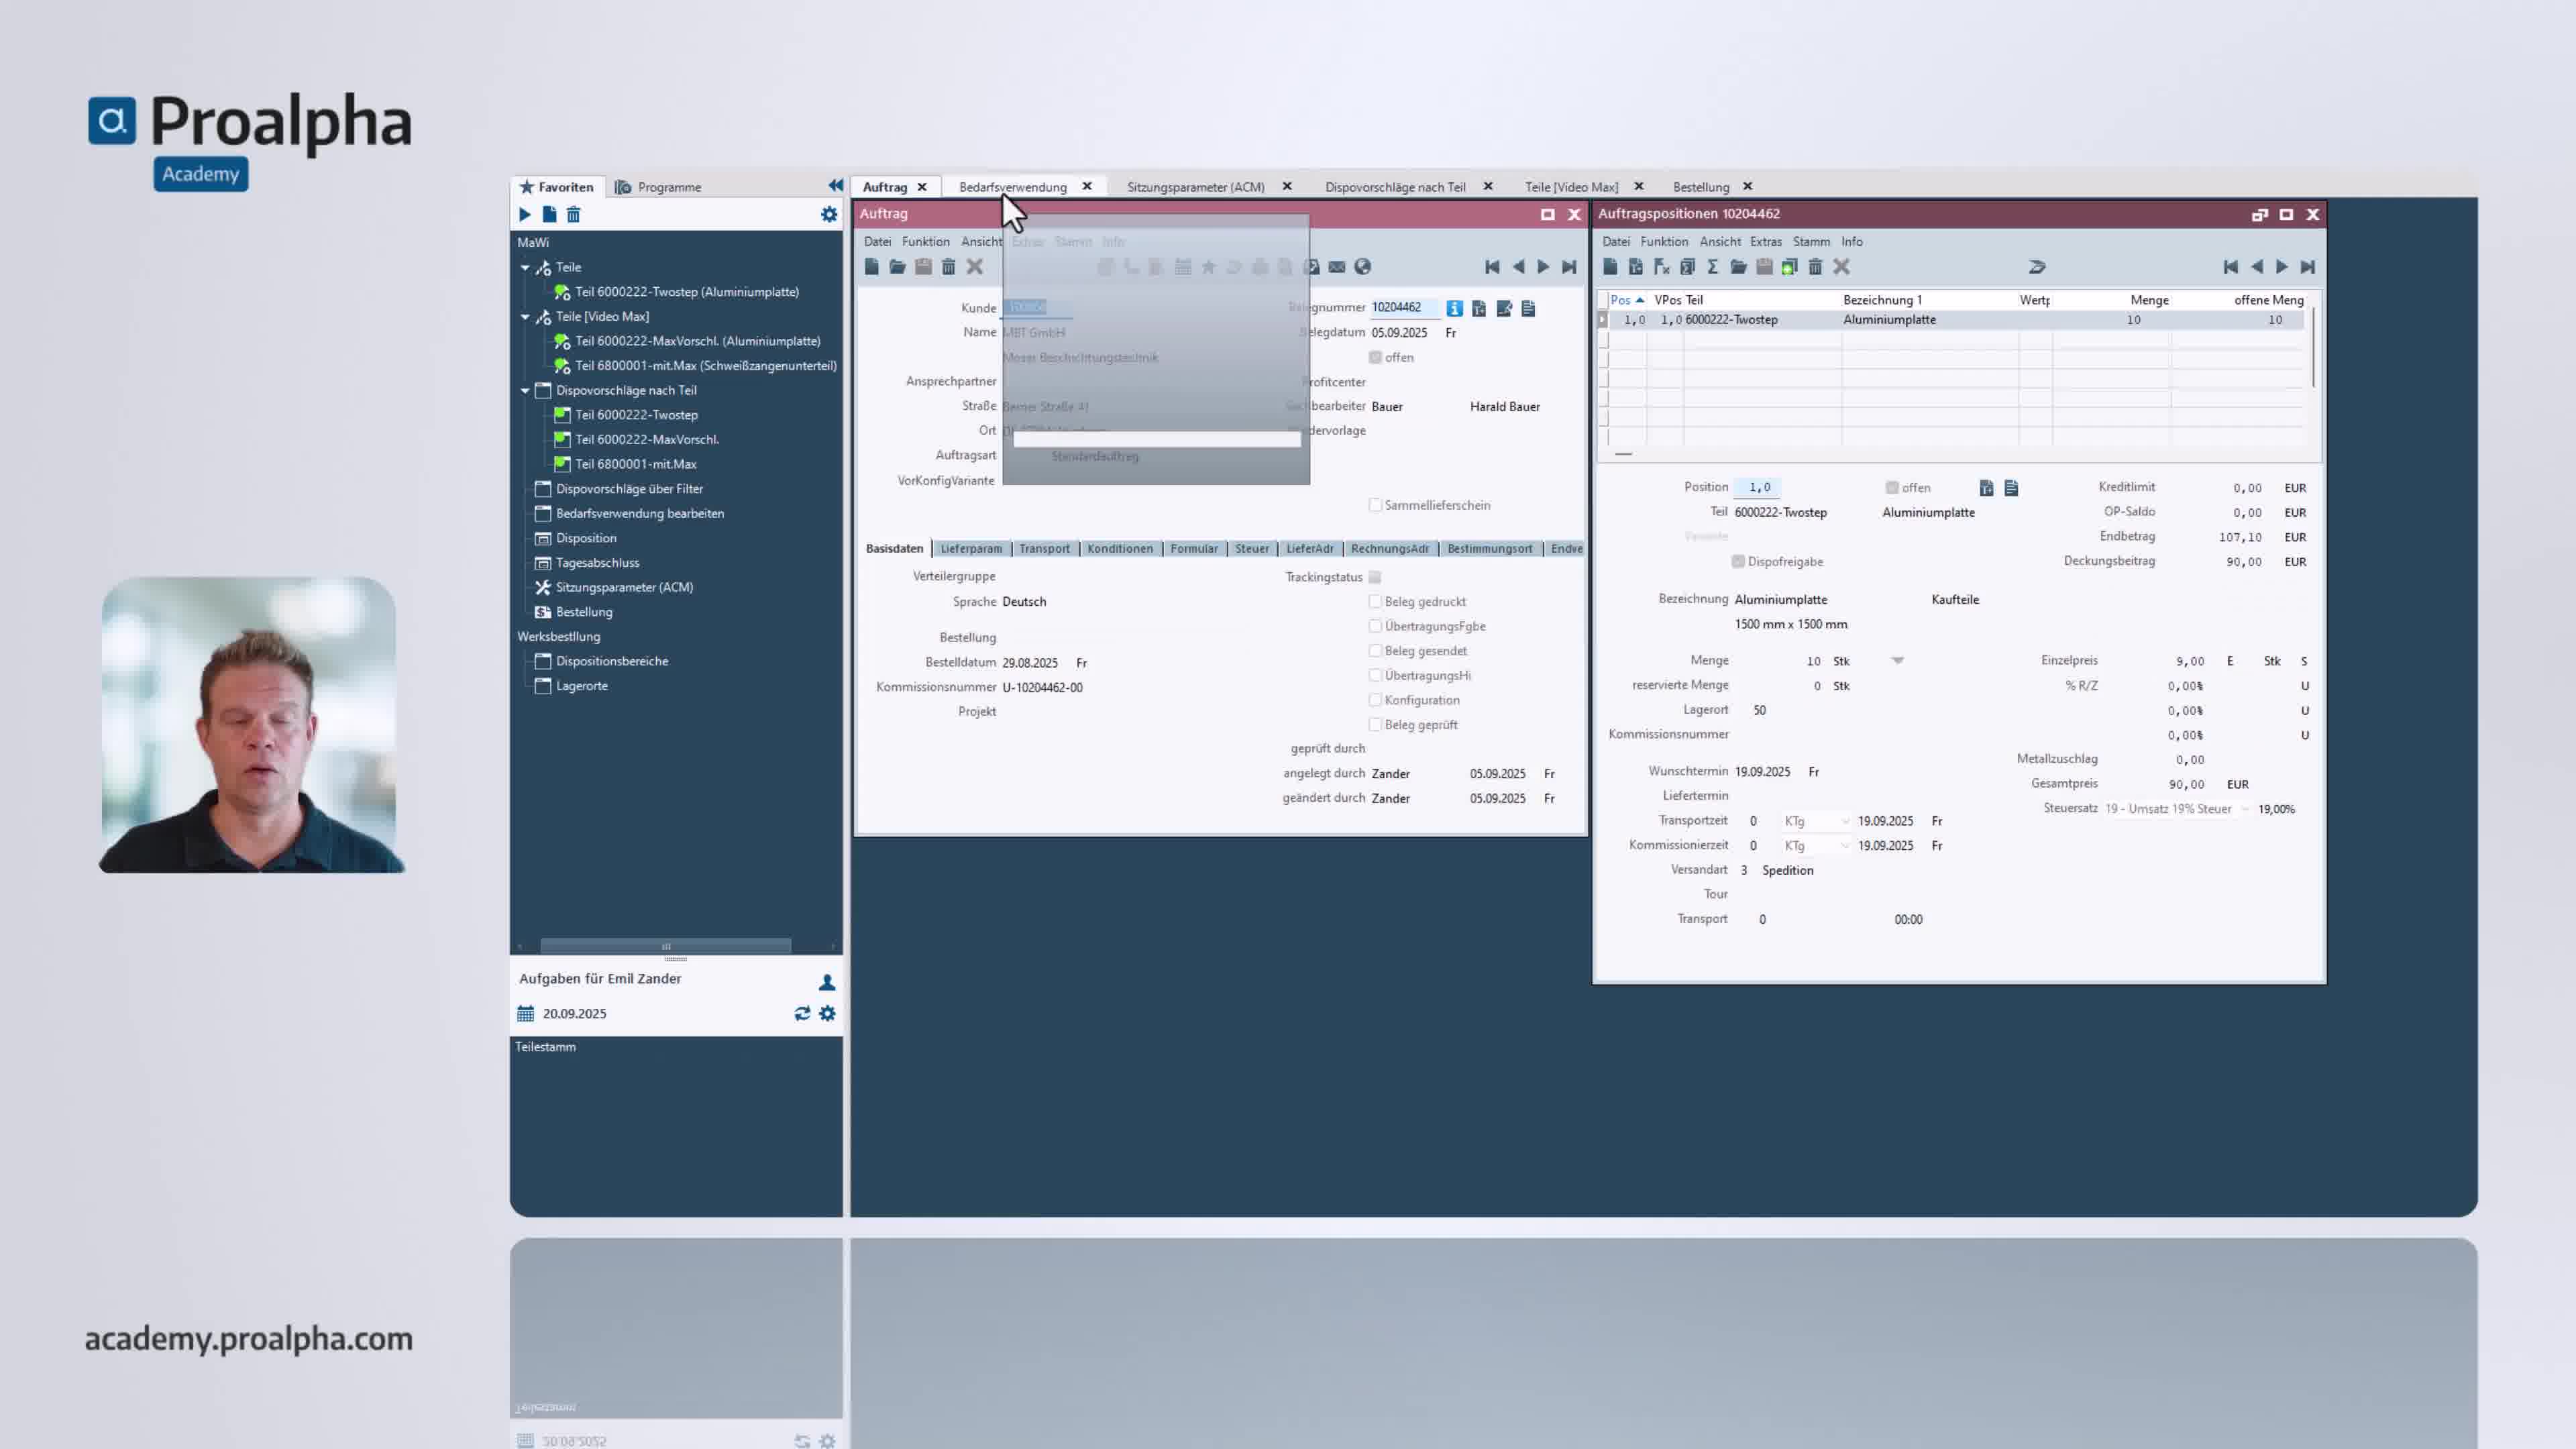This screenshot has height=1449, width=2576.
Task: Open Konditionen tab in Auftrag
Action: tap(1119, 549)
